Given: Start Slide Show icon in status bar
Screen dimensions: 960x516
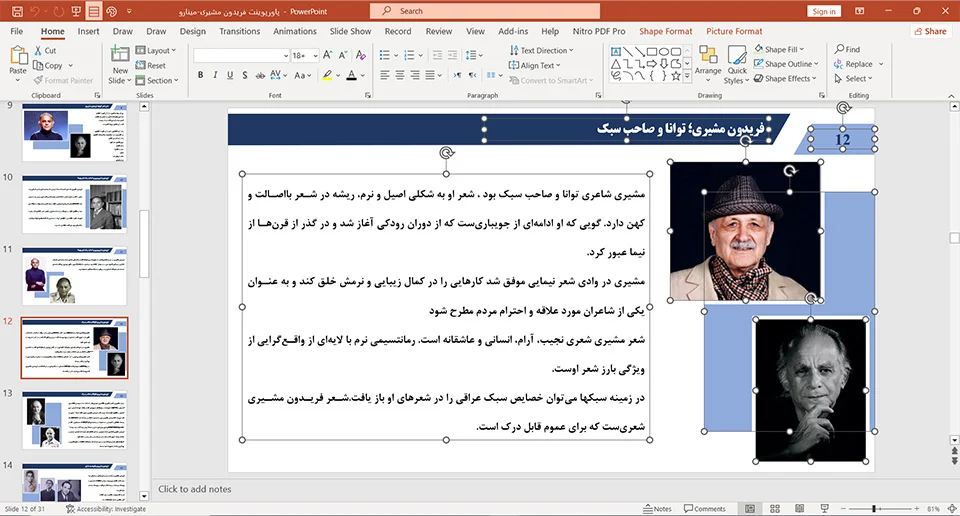Looking at the screenshot, I should [x=824, y=509].
